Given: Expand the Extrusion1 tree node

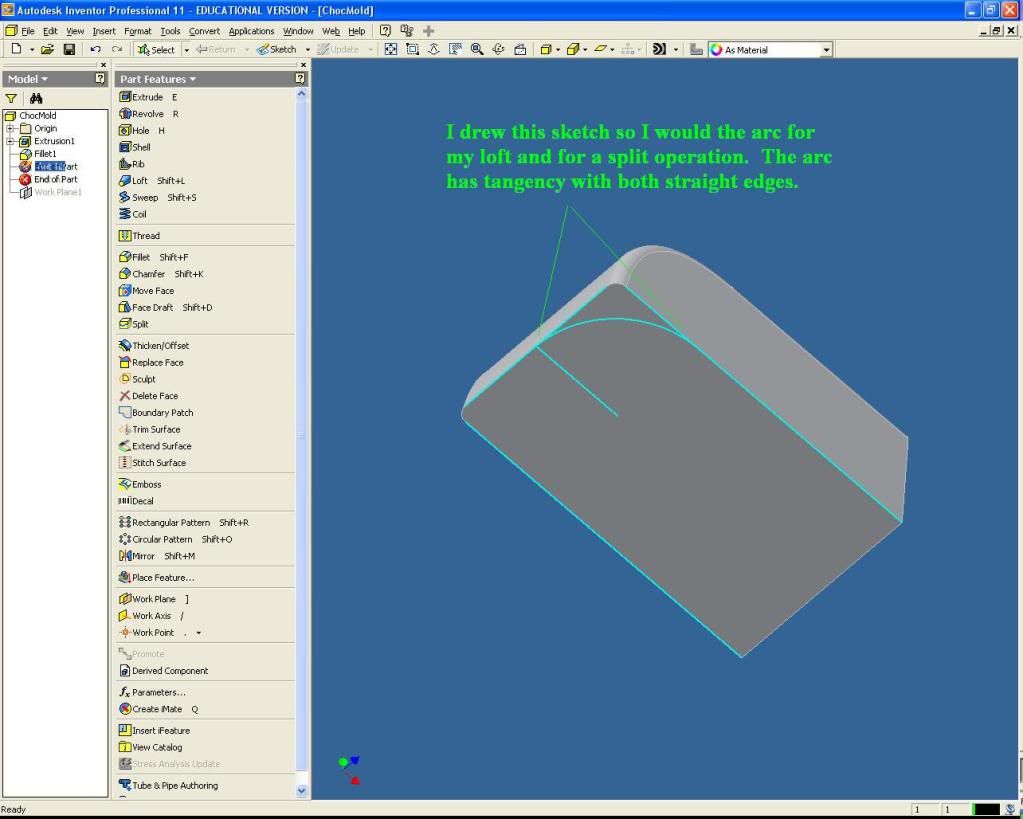Looking at the screenshot, I should pos(11,141).
